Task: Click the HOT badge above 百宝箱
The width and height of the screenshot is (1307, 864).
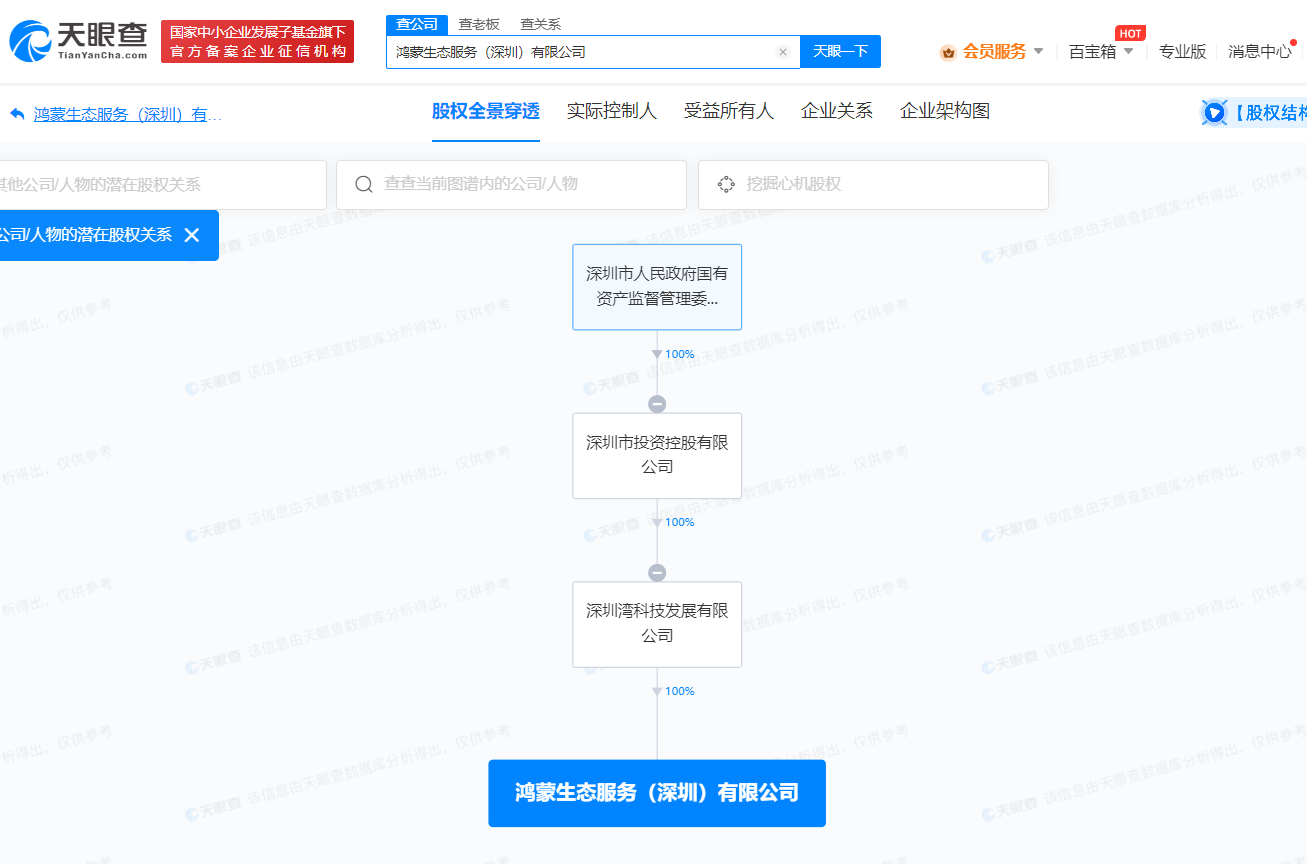Action: tap(1130, 33)
